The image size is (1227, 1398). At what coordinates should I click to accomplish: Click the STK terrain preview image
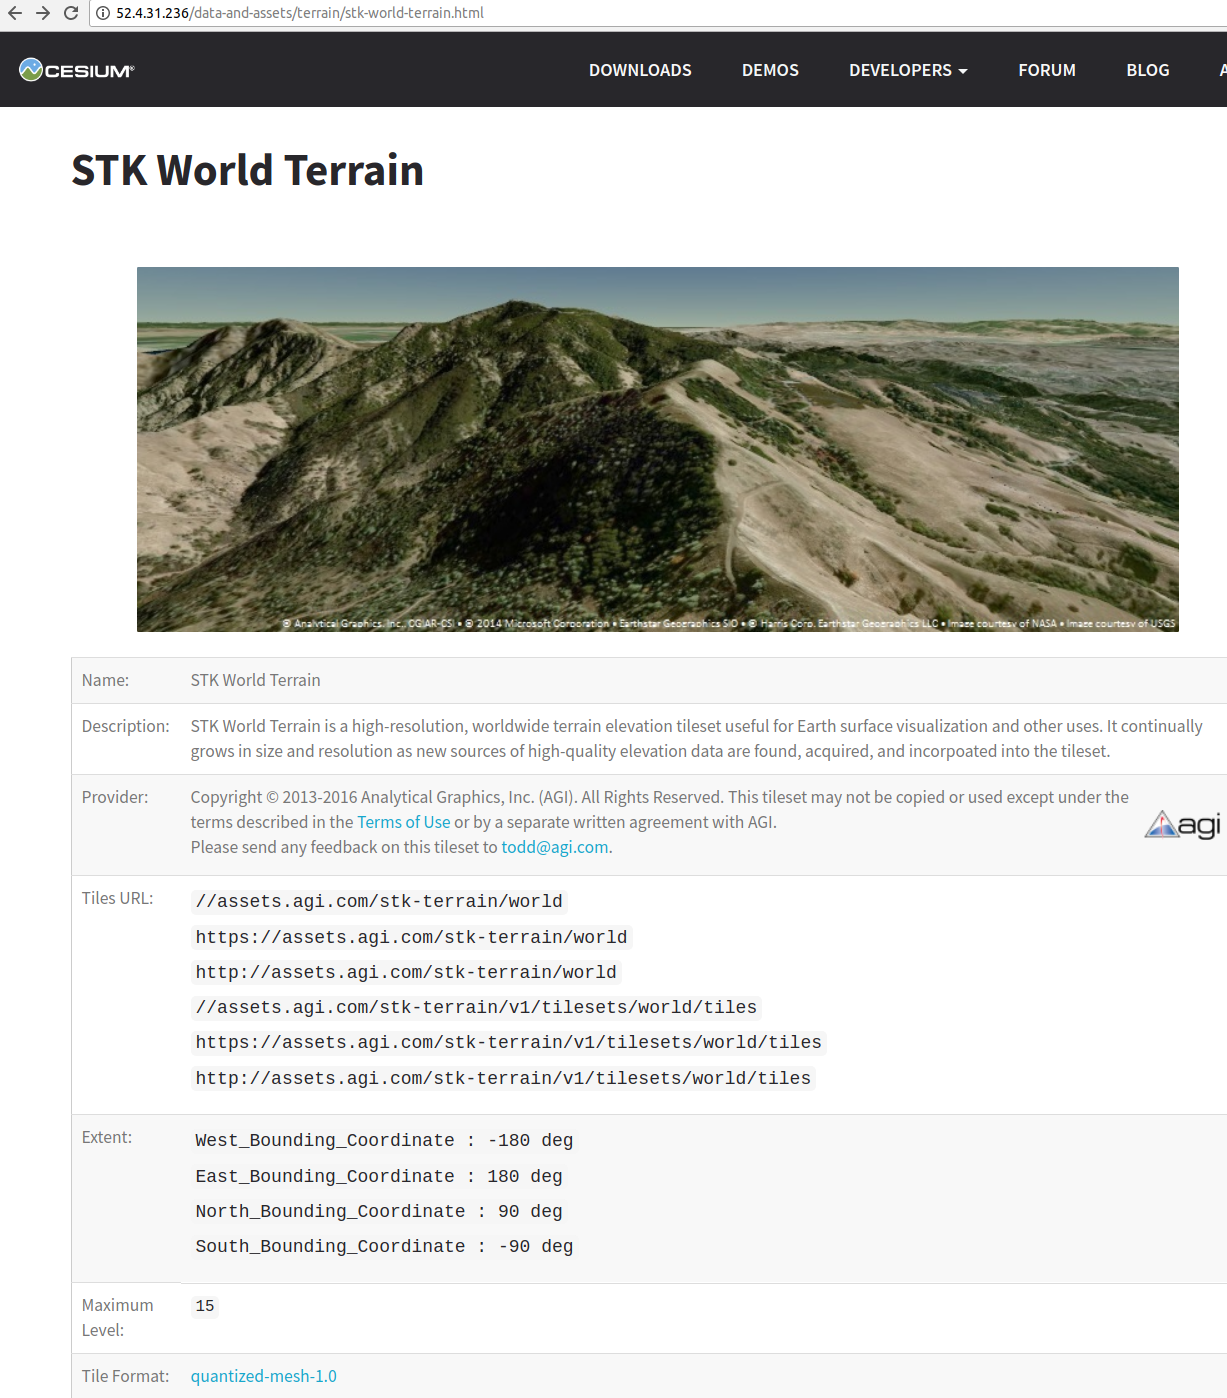[658, 449]
